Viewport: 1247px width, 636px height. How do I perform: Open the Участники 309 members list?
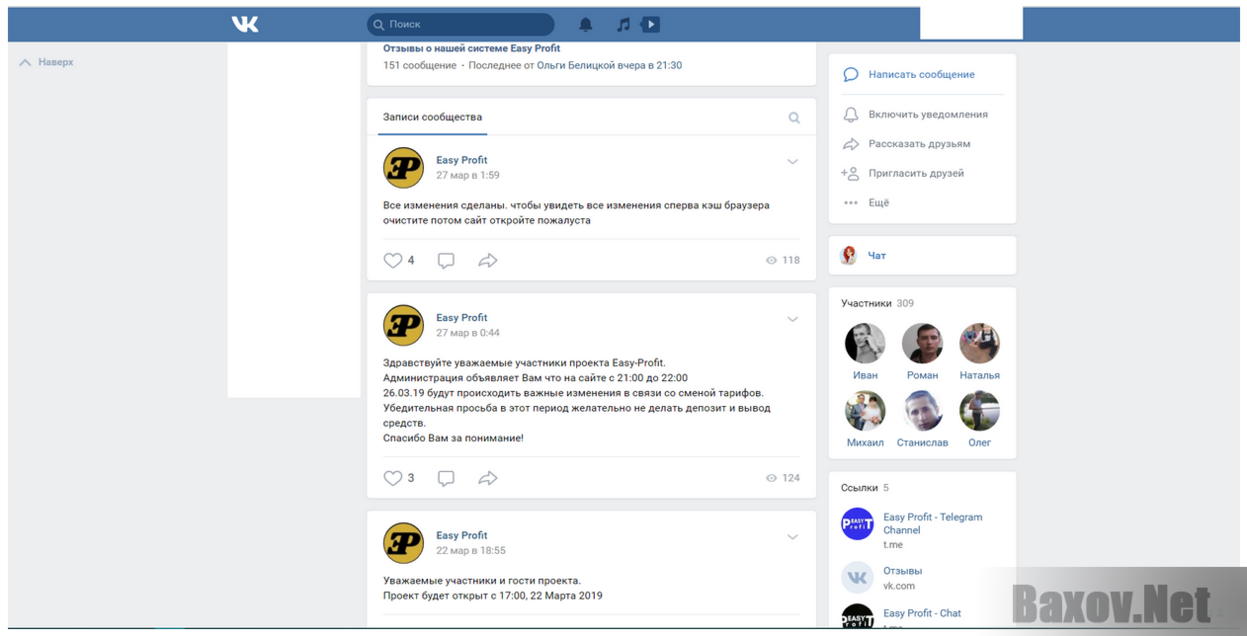tap(877, 303)
